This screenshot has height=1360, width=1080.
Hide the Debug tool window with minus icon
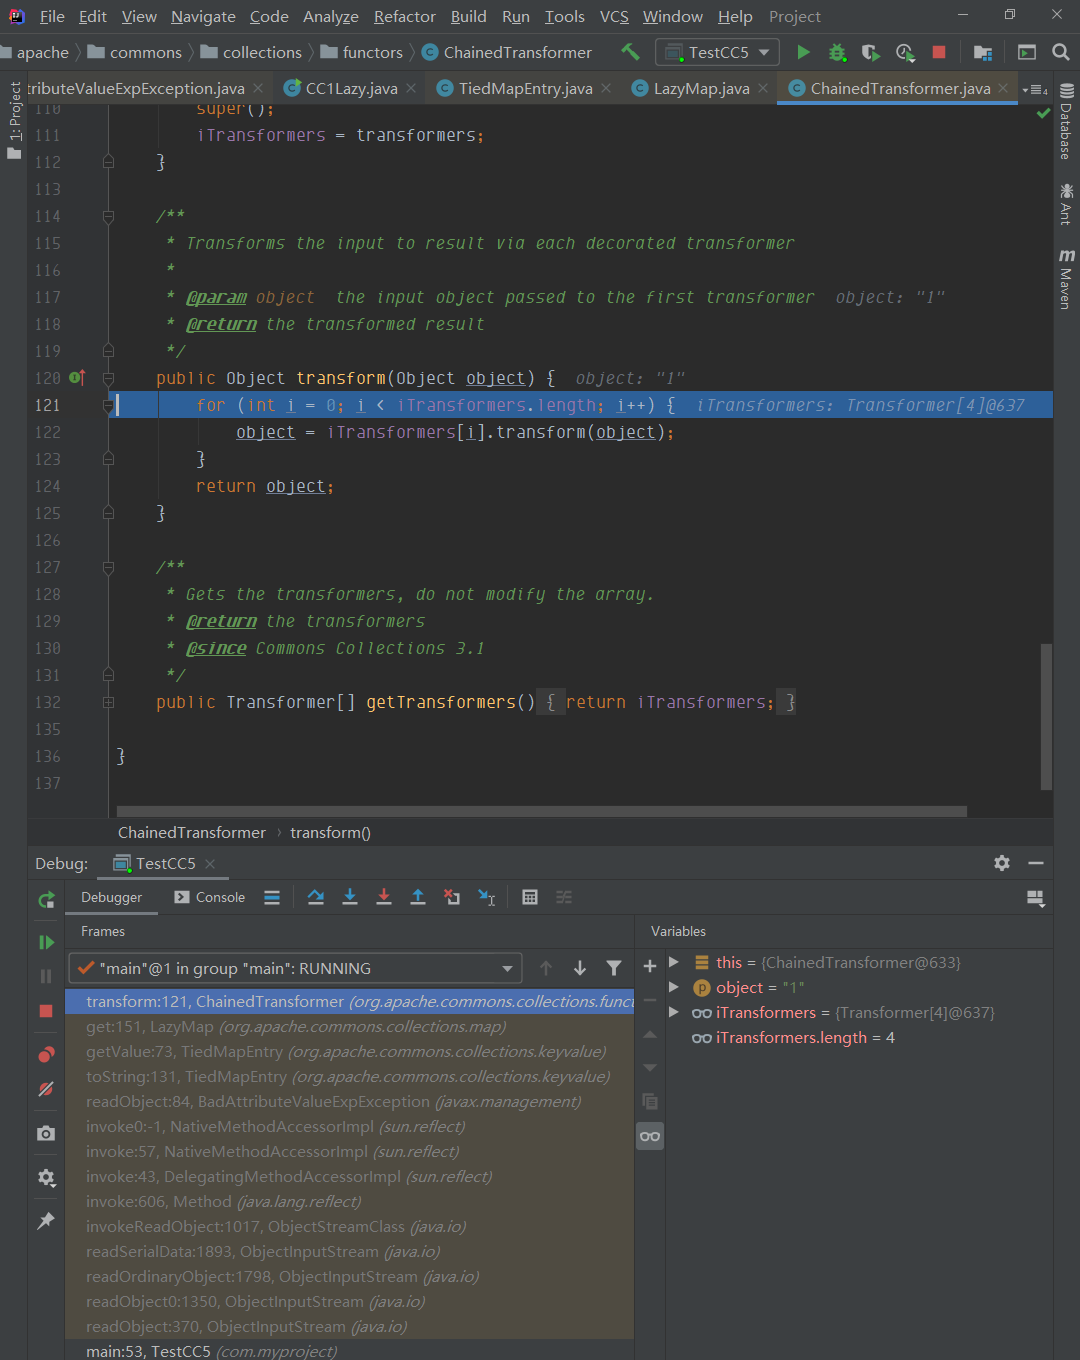tap(1036, 863)
